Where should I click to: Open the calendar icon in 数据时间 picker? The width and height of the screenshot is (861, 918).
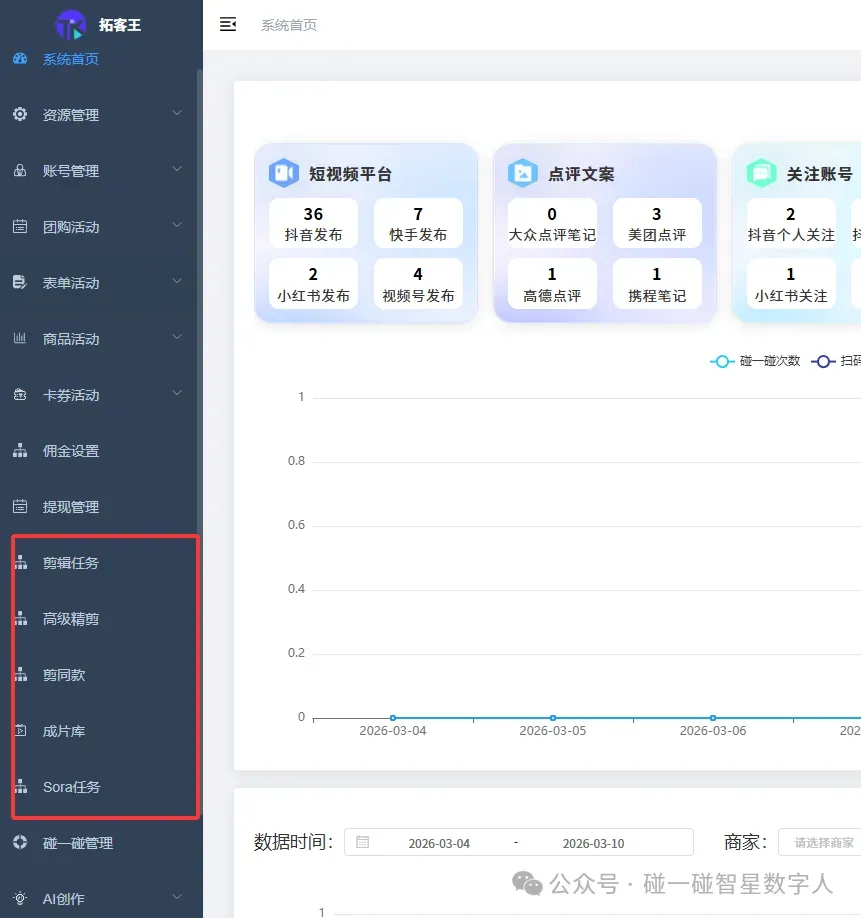(362, 841)
